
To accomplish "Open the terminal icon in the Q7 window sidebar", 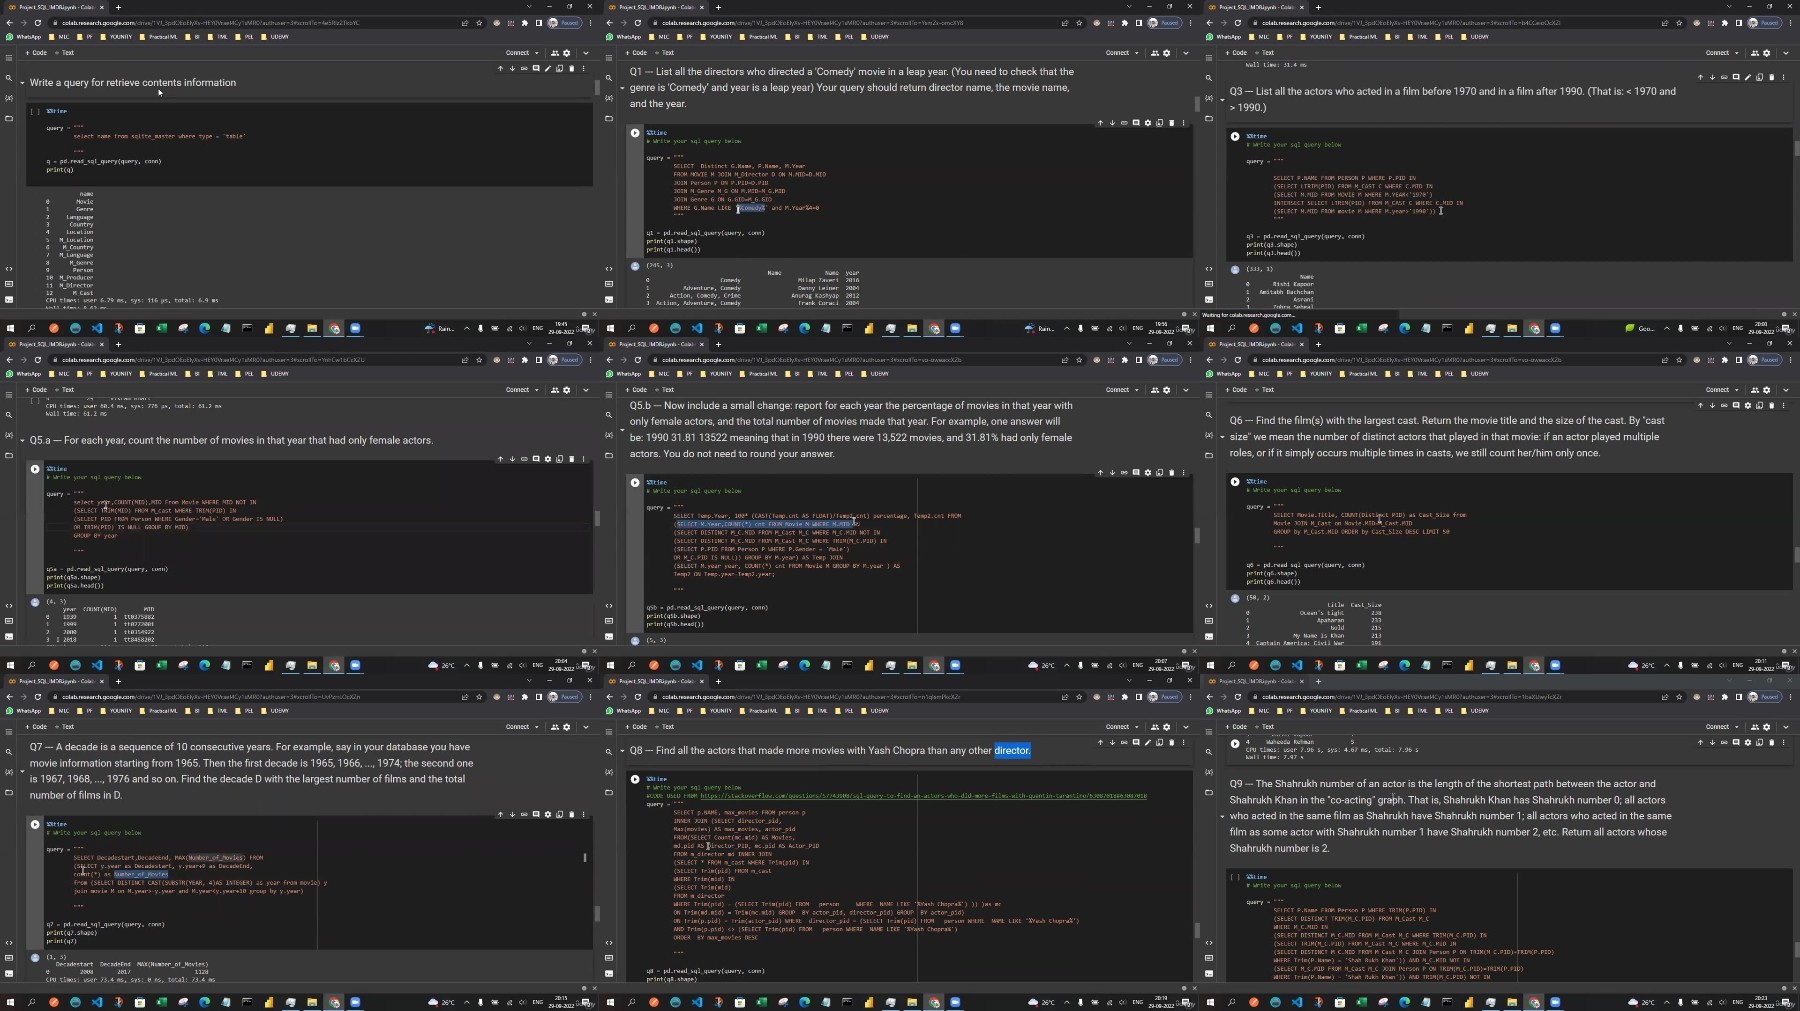I will (x=9, y=973).
